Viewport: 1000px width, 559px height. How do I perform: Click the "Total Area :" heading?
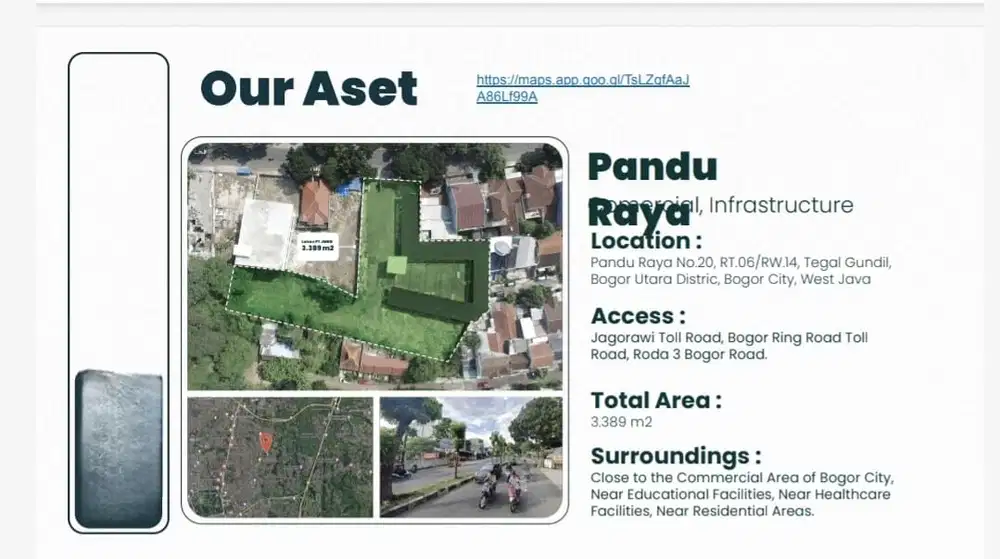tap(656, 400)
